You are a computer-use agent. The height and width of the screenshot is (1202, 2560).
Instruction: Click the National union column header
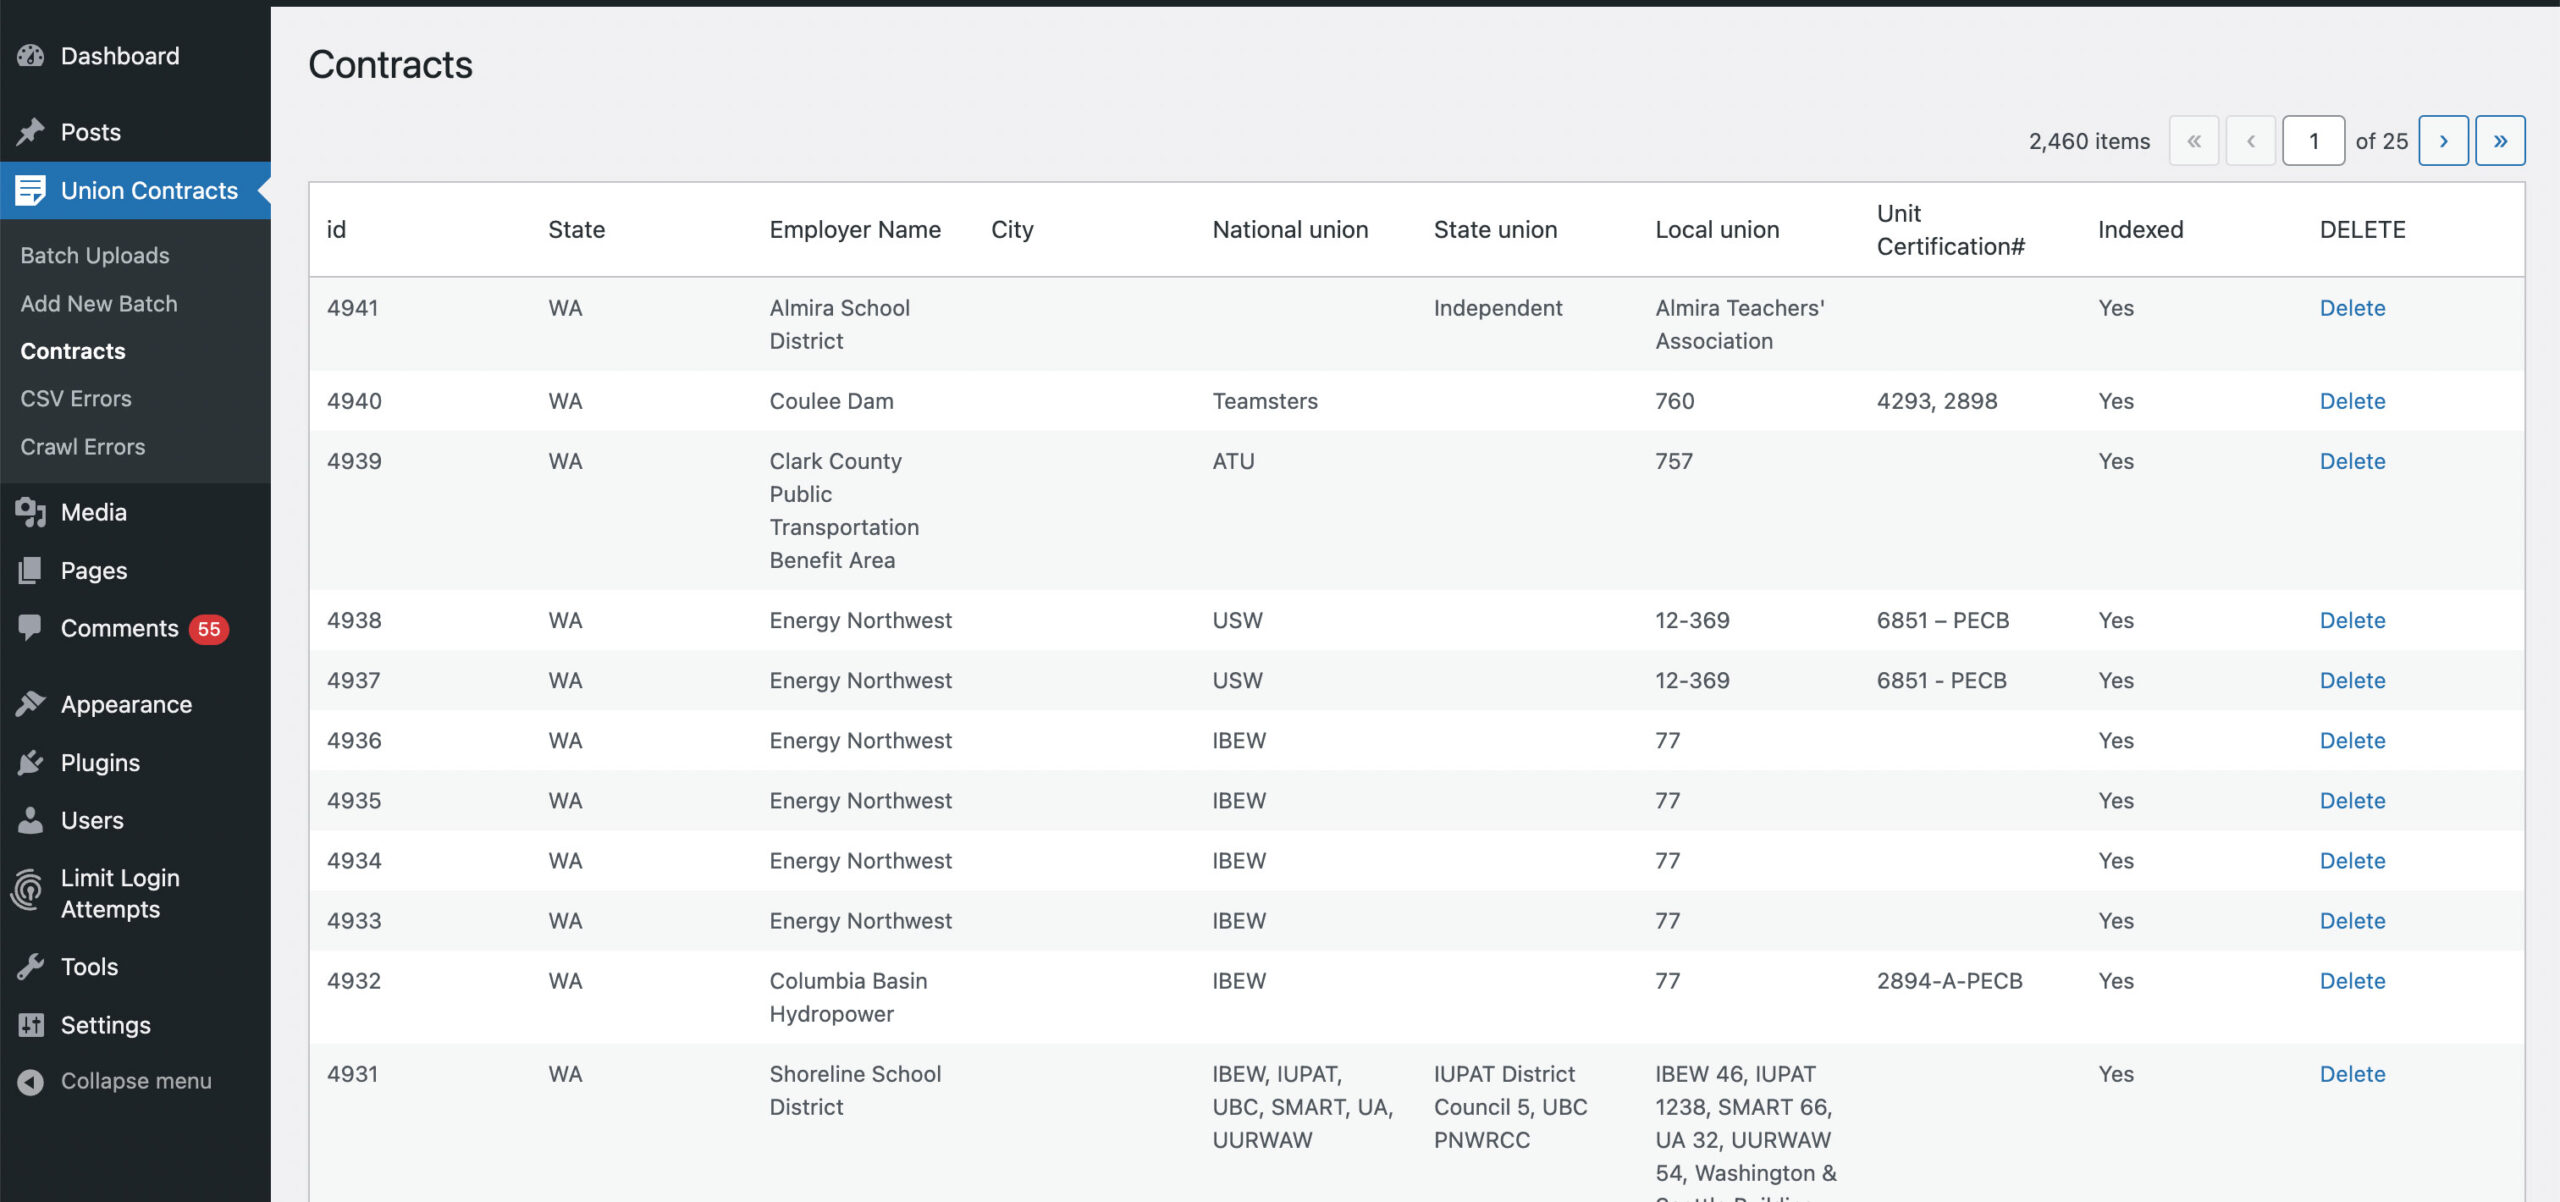click(1290, 229)
